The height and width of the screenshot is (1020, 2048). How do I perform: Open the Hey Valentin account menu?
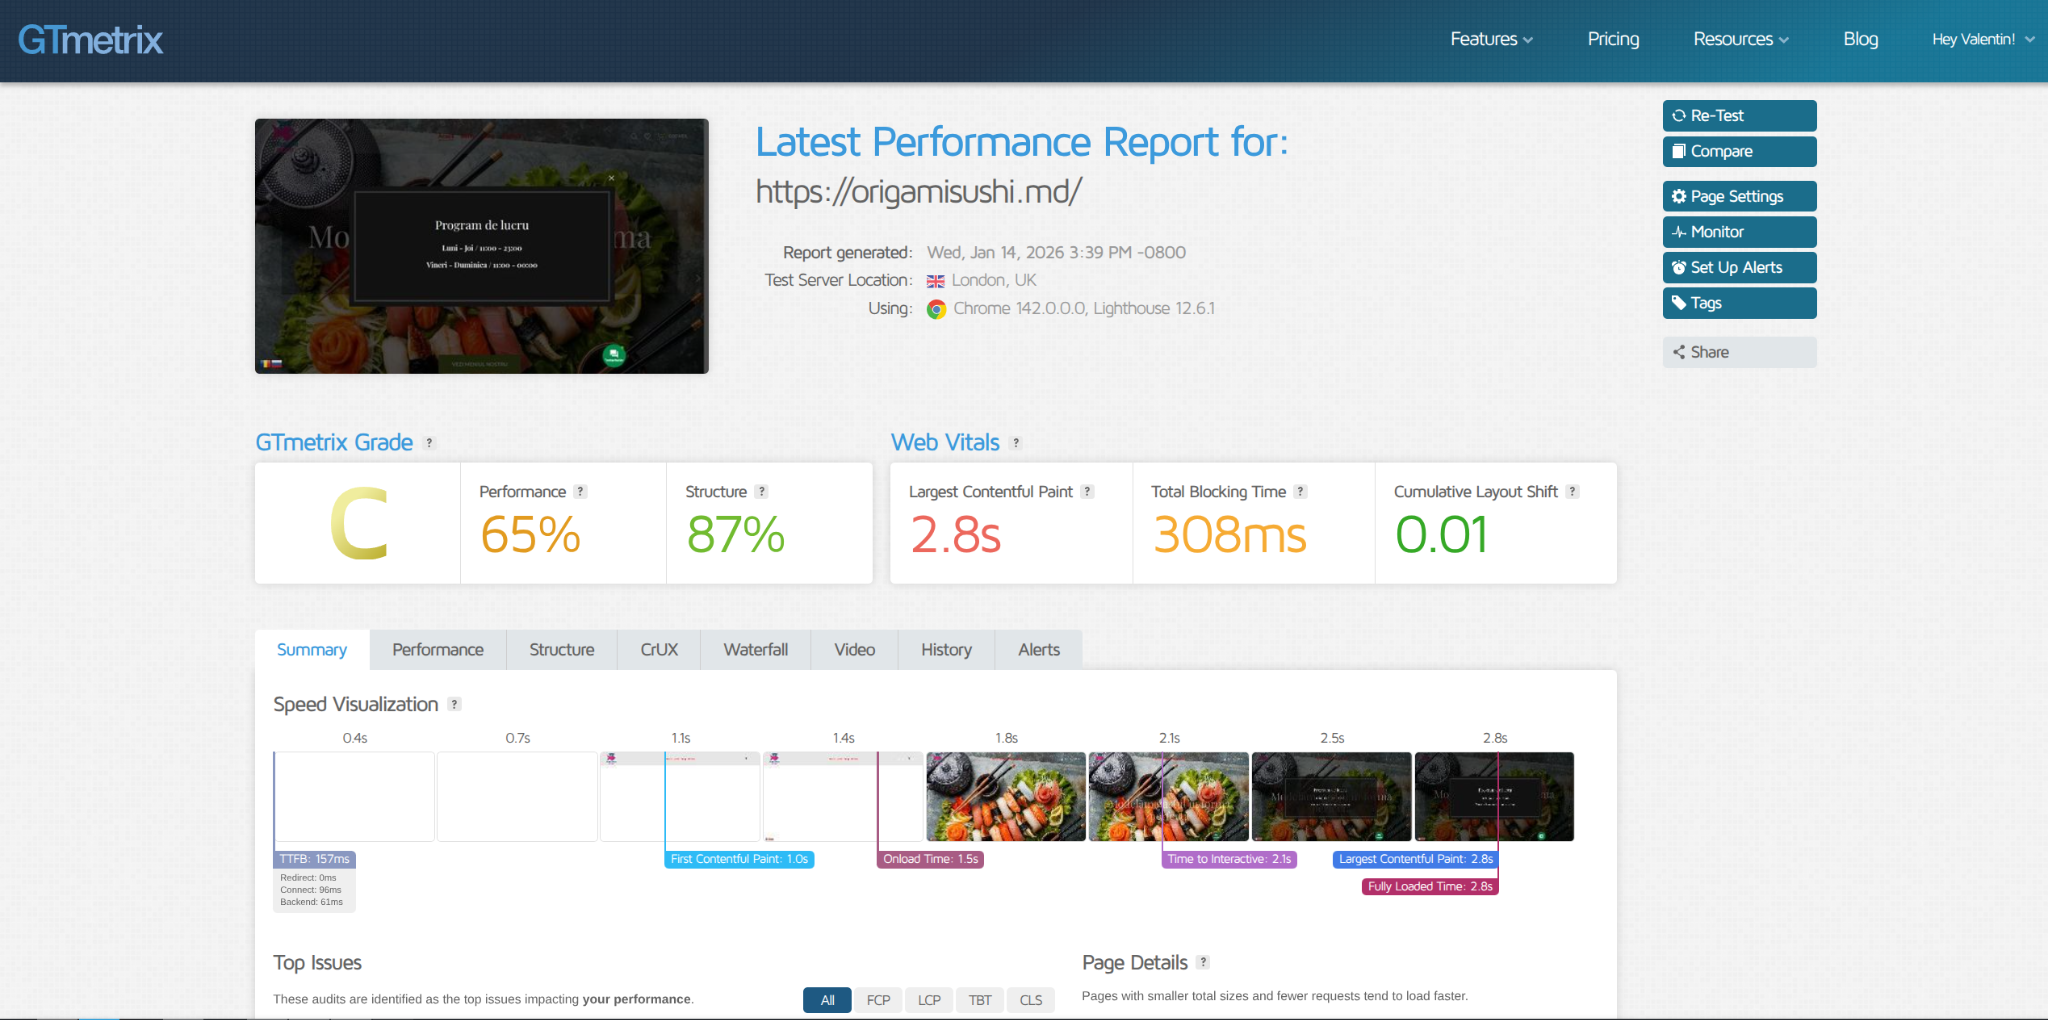(1982, 39)
